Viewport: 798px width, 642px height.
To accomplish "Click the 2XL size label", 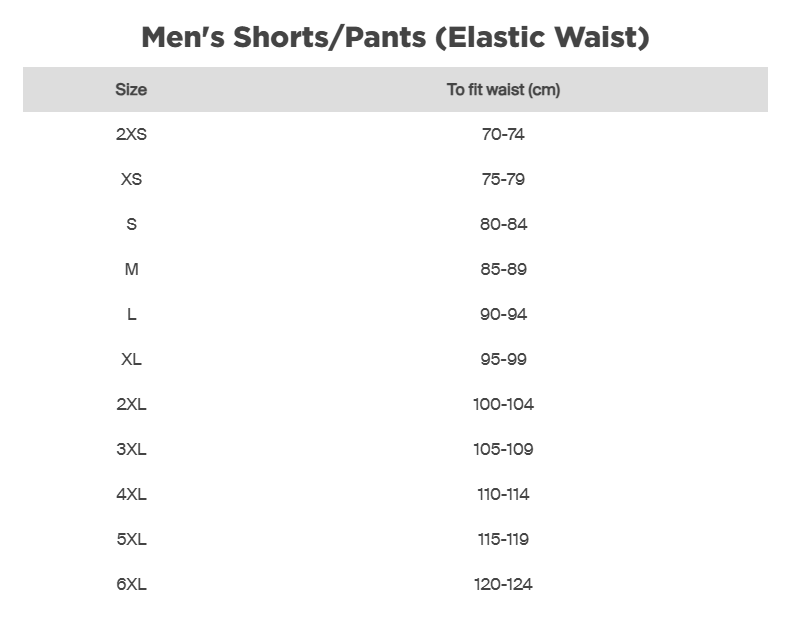I will [131, 404].
